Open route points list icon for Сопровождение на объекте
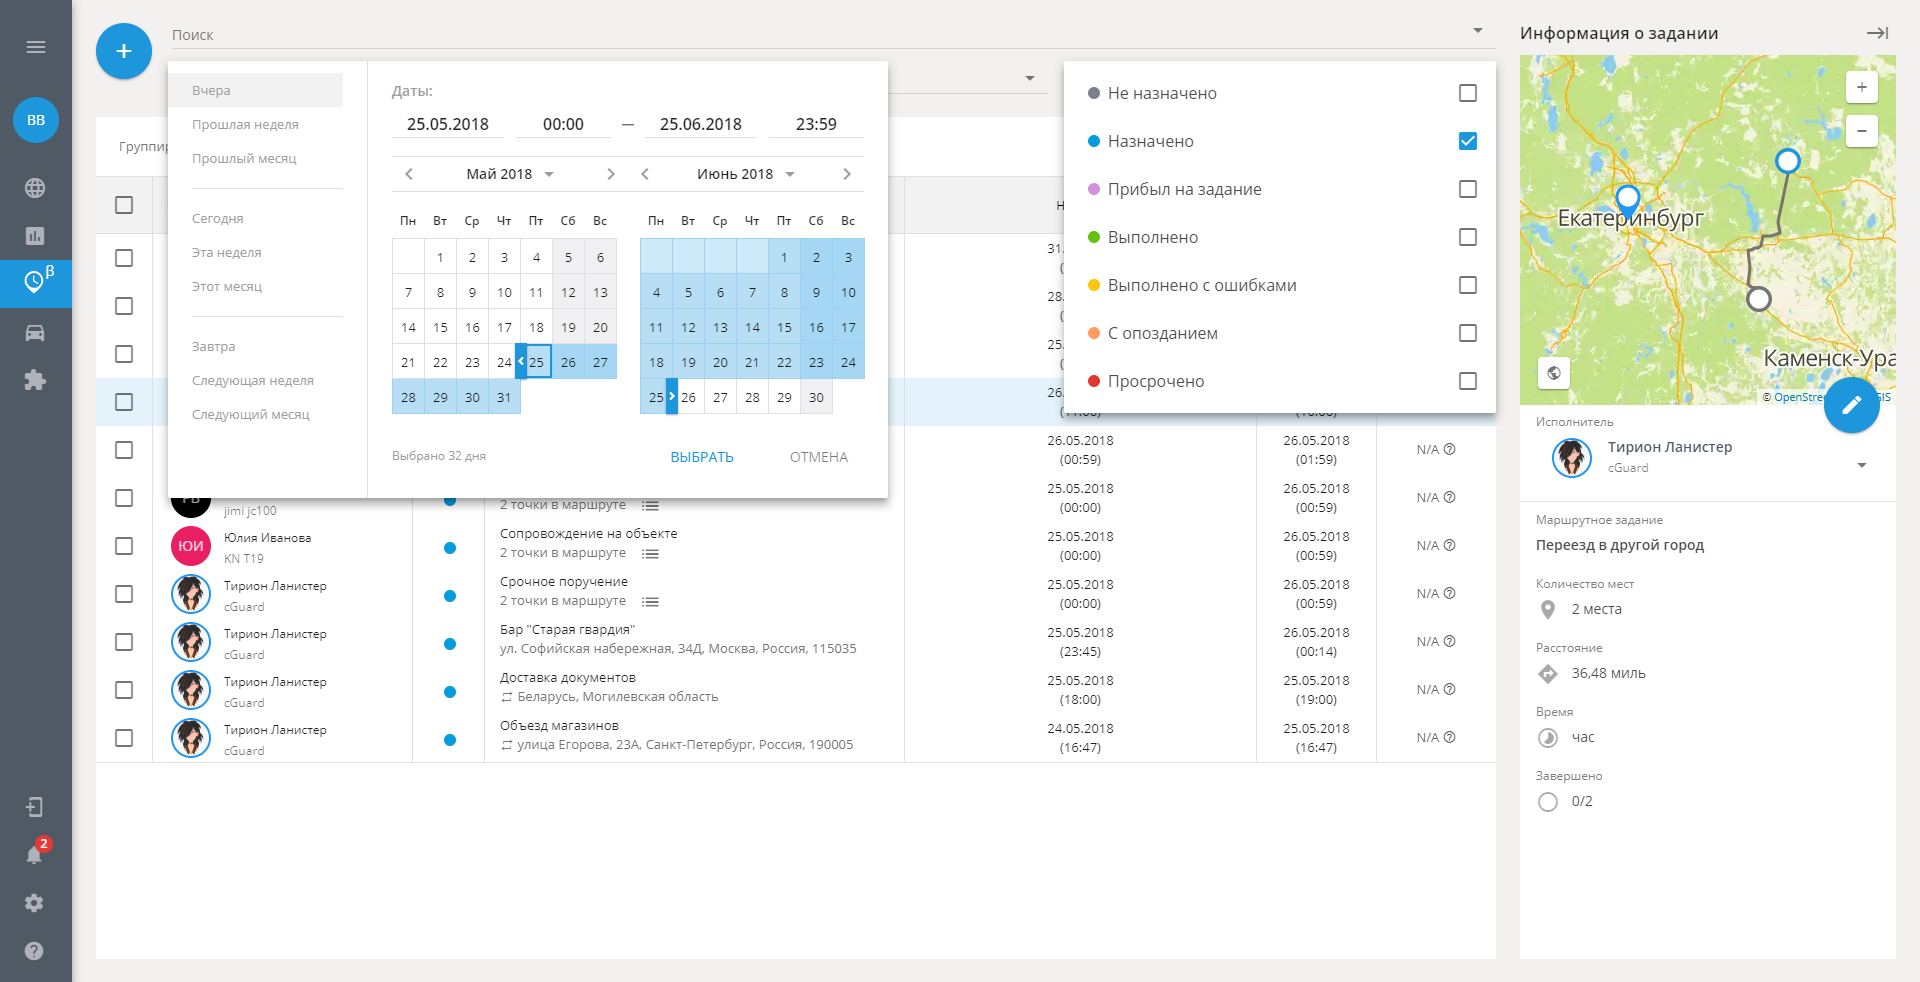This screenshot has height=982, width=1920. [650, 554]
